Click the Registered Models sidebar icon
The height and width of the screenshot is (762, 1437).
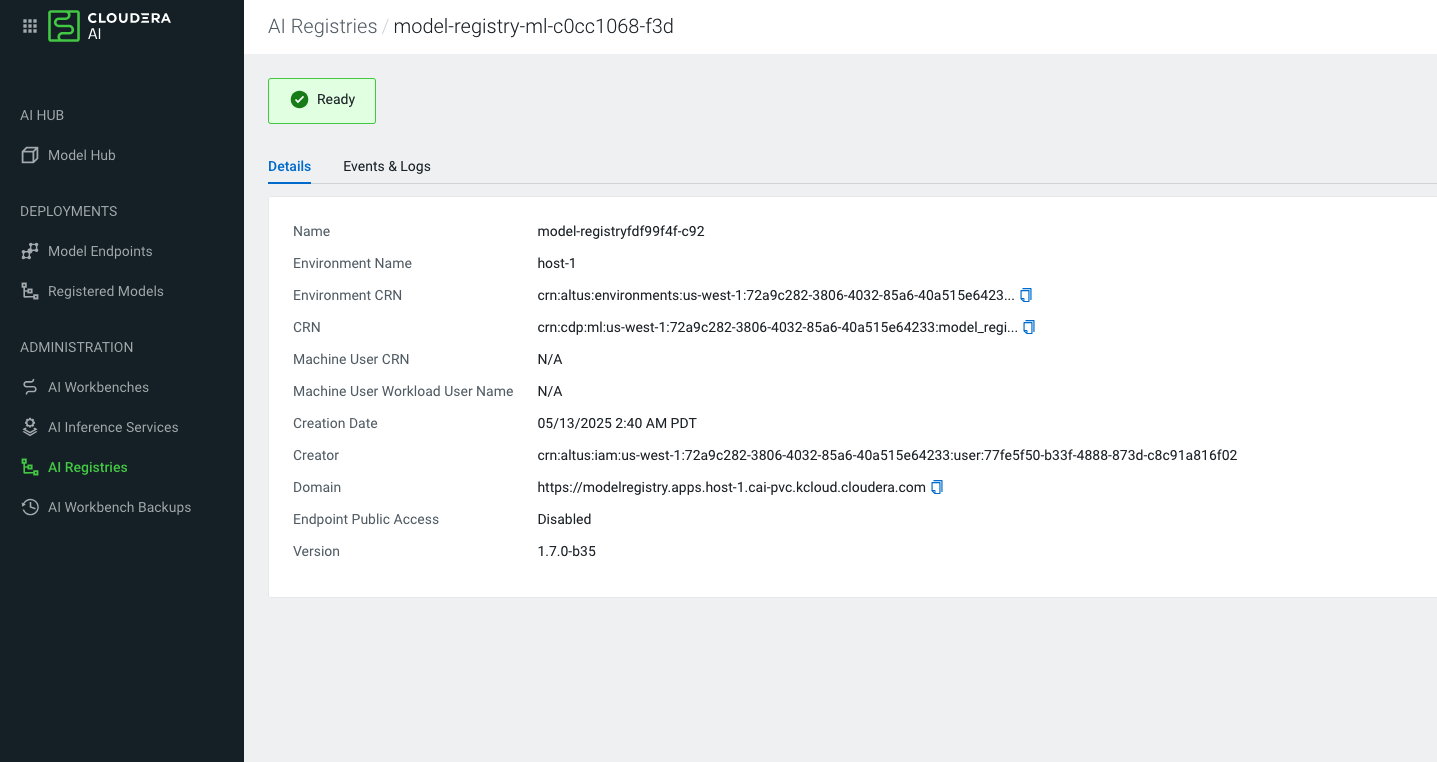30,291
